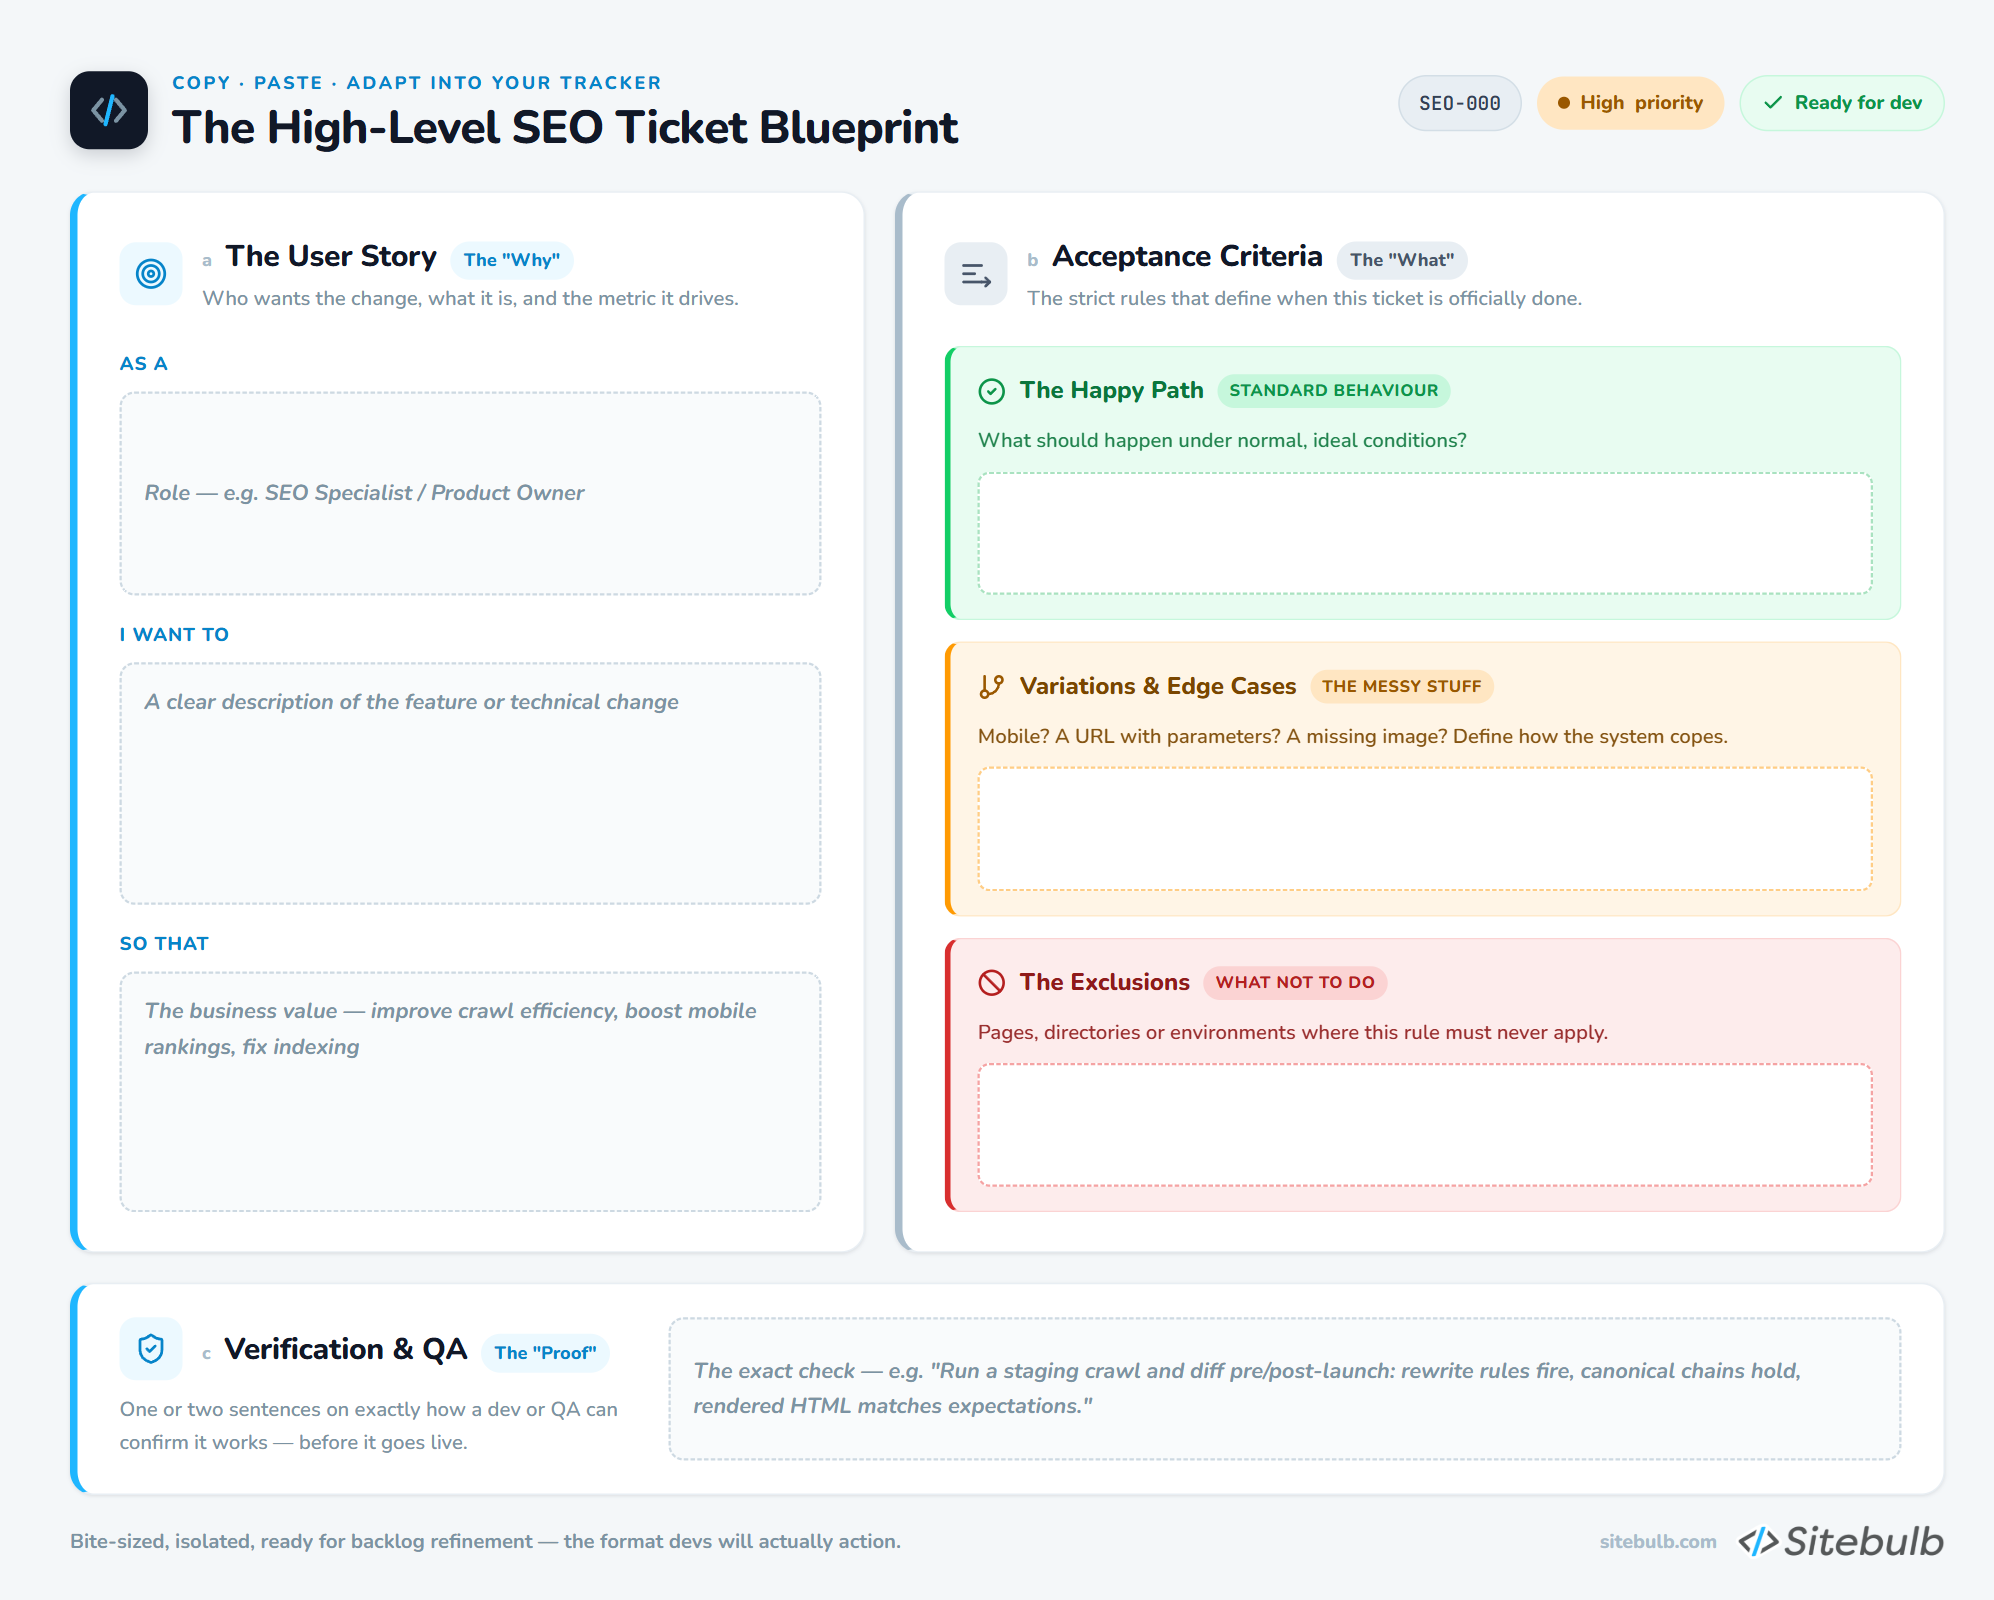Click 'What should happen under normal' text
1994x1600 pixels.
pyautogui.click(x=1222, y=441)
